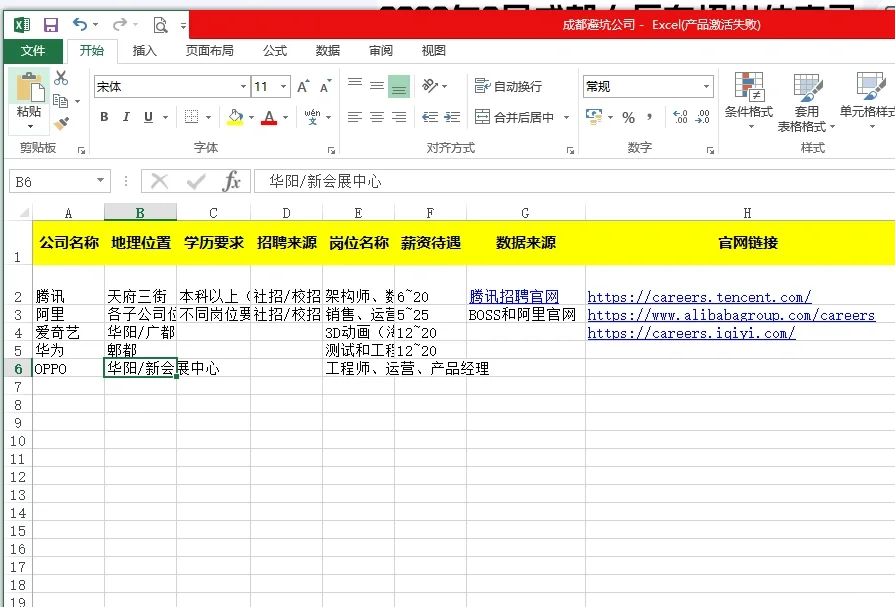Open the careers.tencent.com link
This screenshot has height=607, width=895.
[x=699, y=297]
